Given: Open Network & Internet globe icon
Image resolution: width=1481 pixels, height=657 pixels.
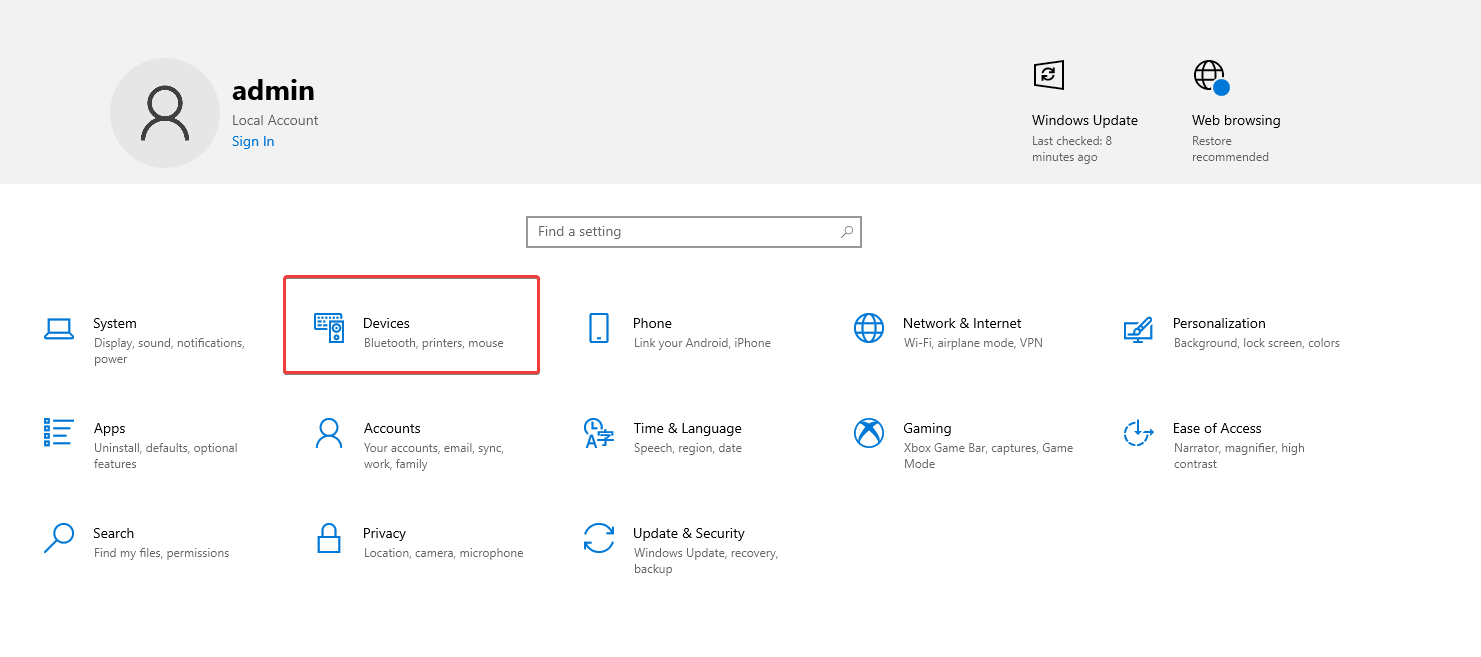Looking at the screenshot, I should (x=869, y=328).
